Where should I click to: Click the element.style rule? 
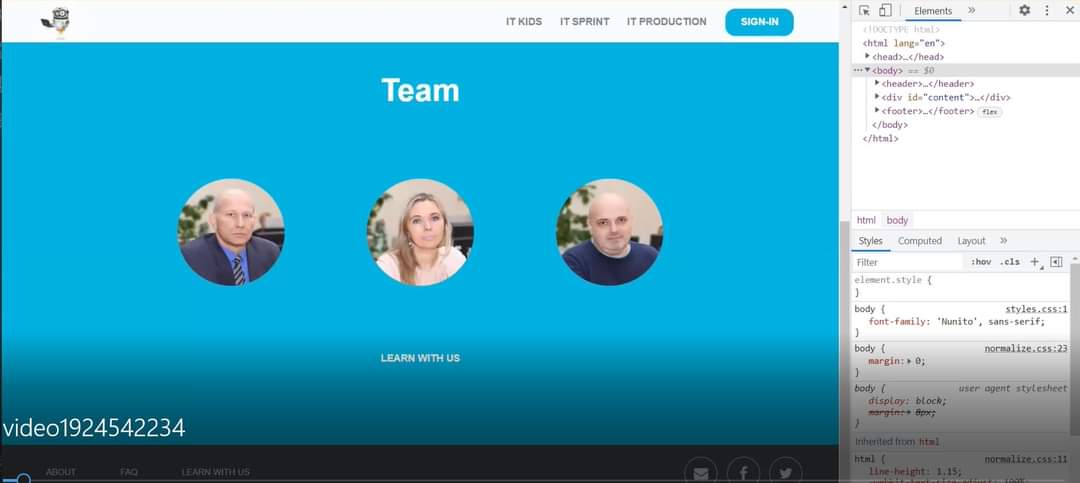click(x=893, y=280)
